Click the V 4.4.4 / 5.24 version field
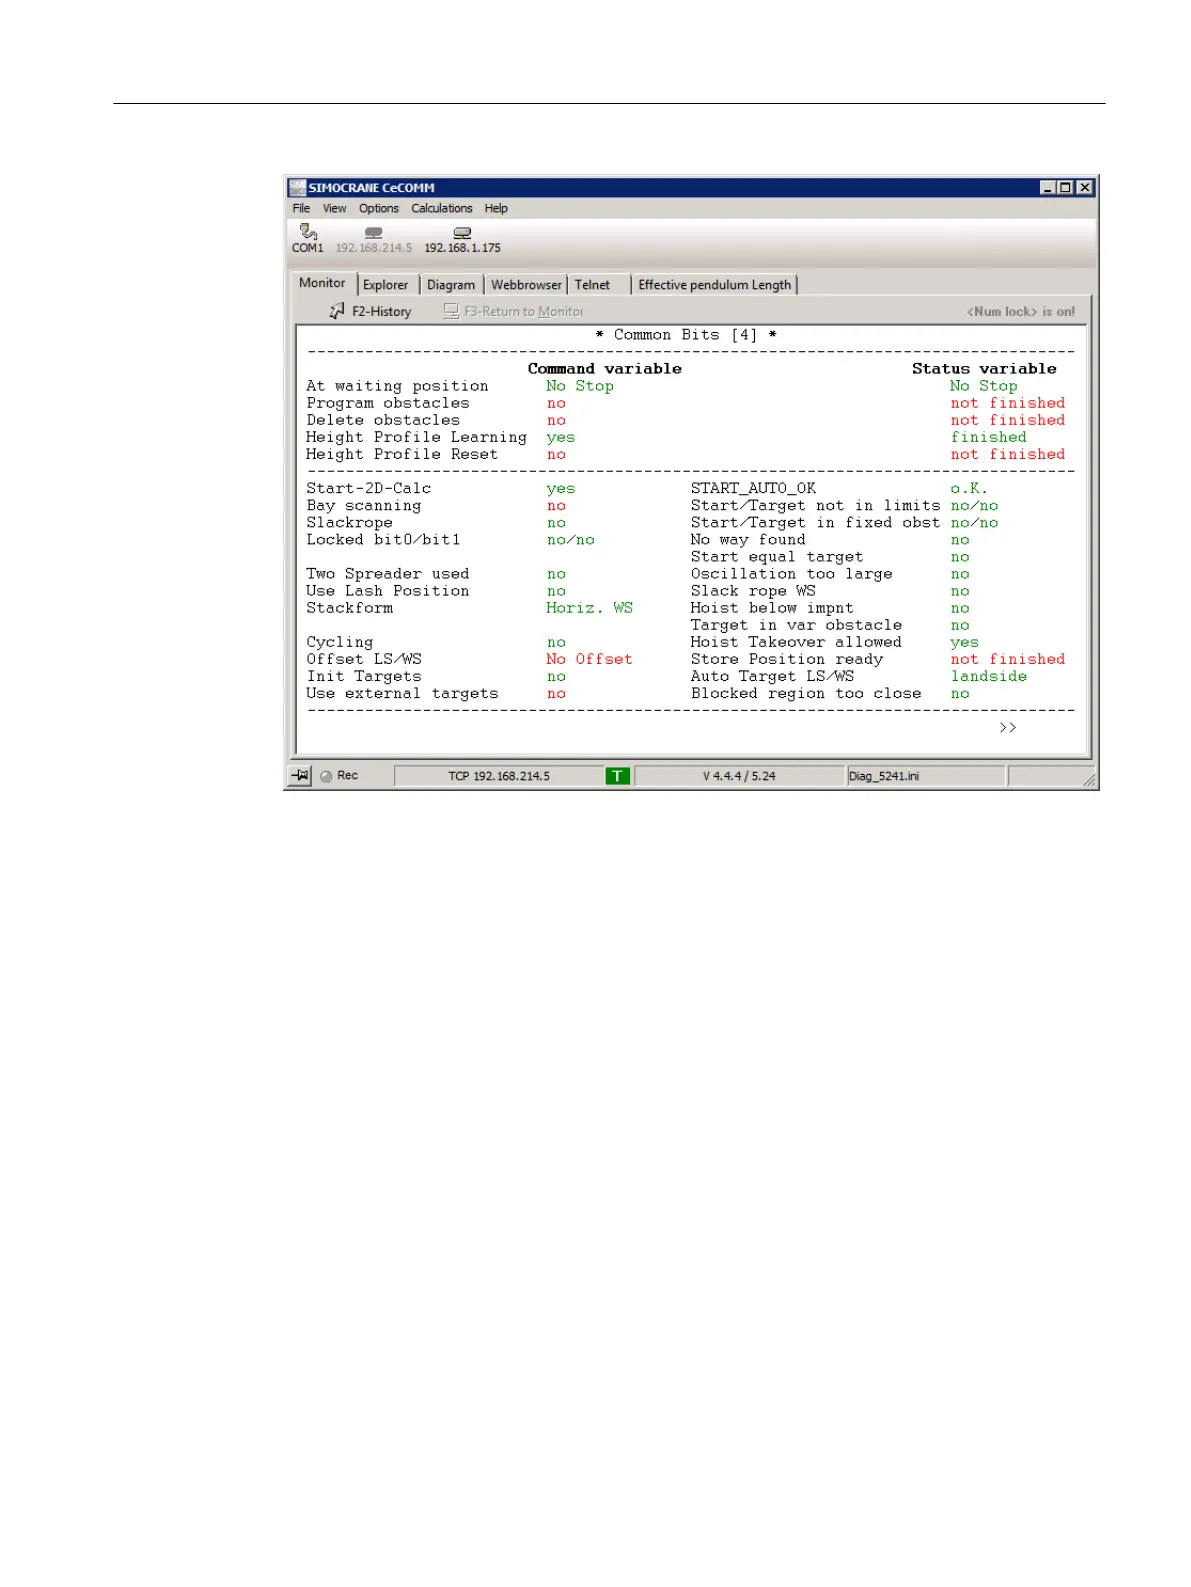This screenshot has width=1191, height=1587. click(x=739, y=776)
